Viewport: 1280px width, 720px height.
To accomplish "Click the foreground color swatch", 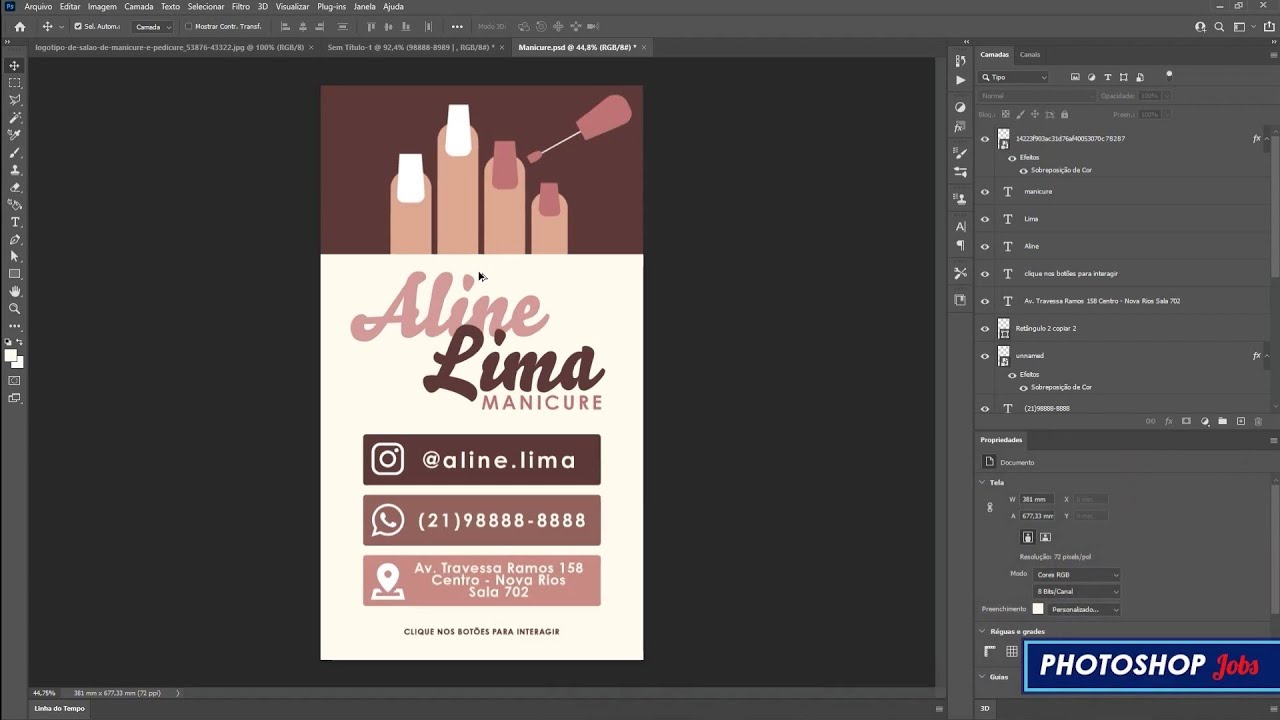I will pos(11,355).
